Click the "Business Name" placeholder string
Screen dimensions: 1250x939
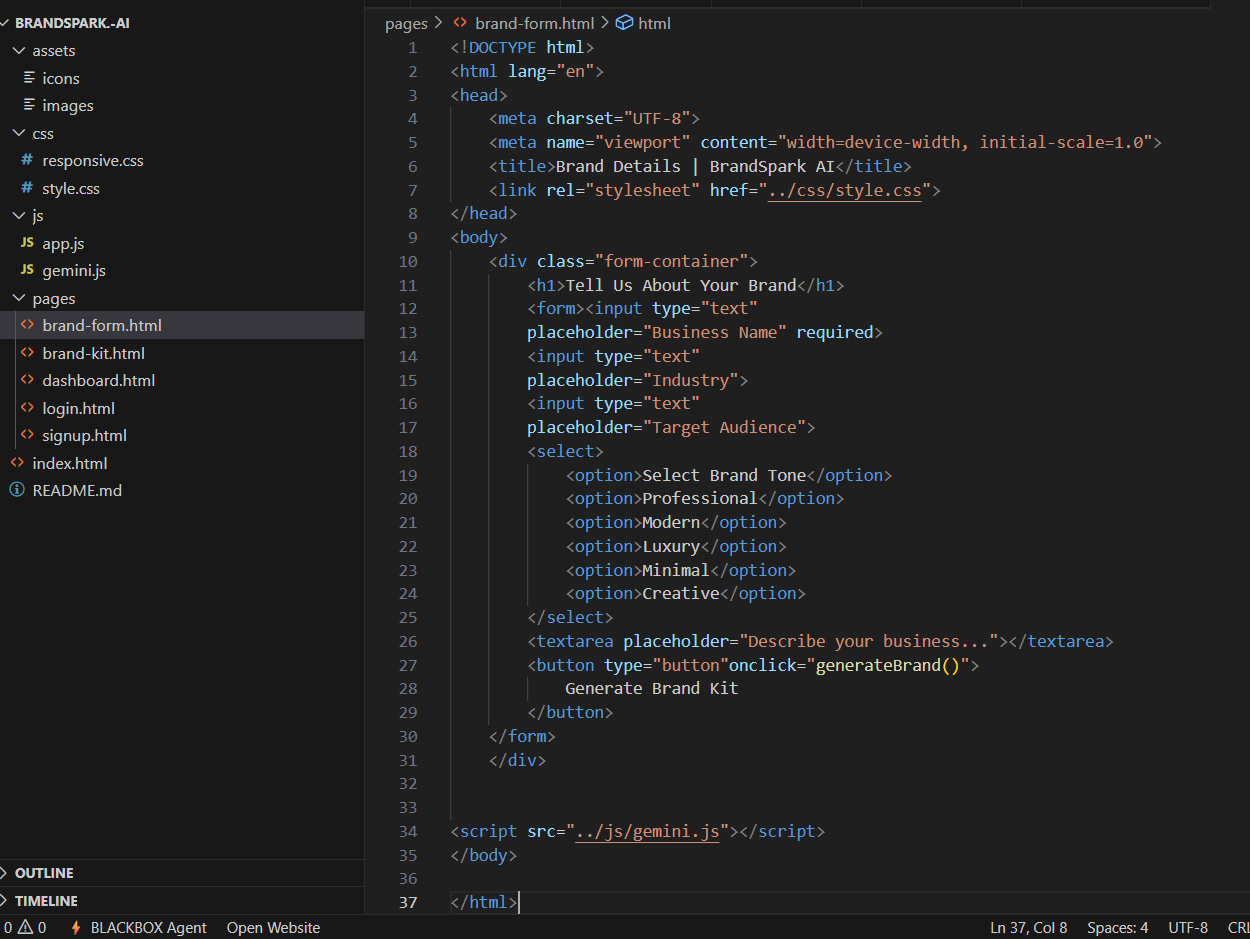click(715, 332)
